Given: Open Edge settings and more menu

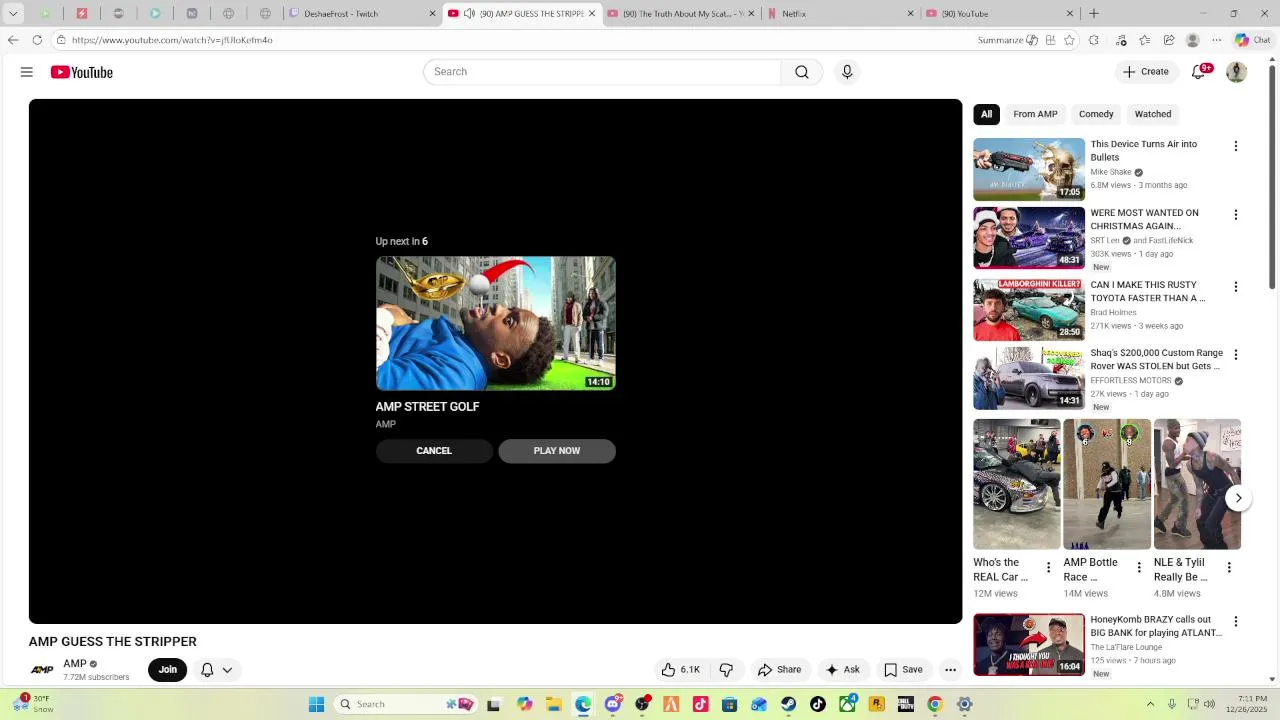Looking at the screenshot, I should (x=1216, y=40).
